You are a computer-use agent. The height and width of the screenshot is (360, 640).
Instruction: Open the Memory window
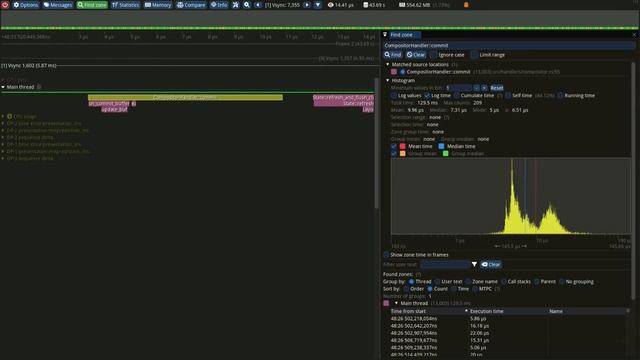point(158,5)
